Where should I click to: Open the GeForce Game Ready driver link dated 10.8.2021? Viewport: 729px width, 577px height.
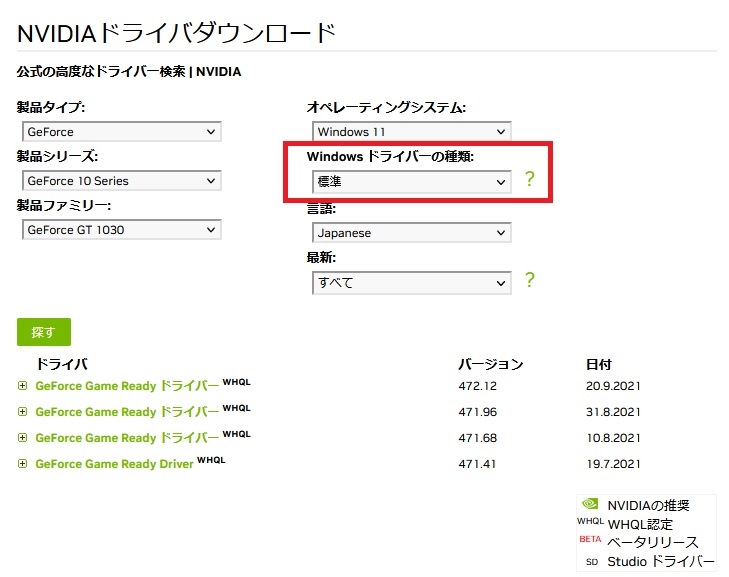[x=126, y=438]
